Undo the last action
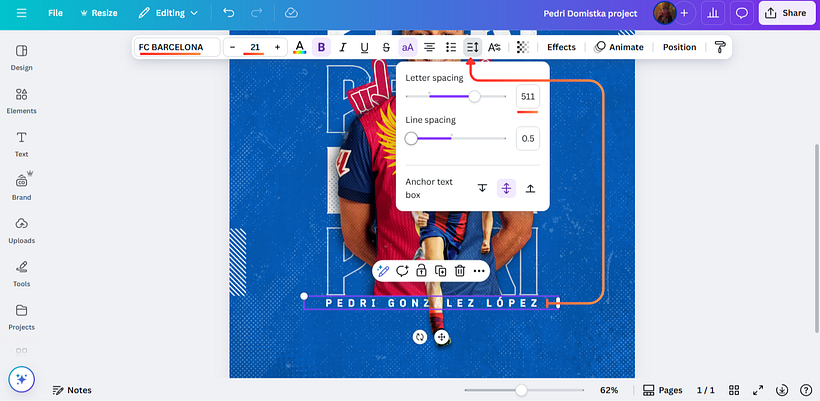This screenshot has height=401, width=820. (x=229, y=13)
